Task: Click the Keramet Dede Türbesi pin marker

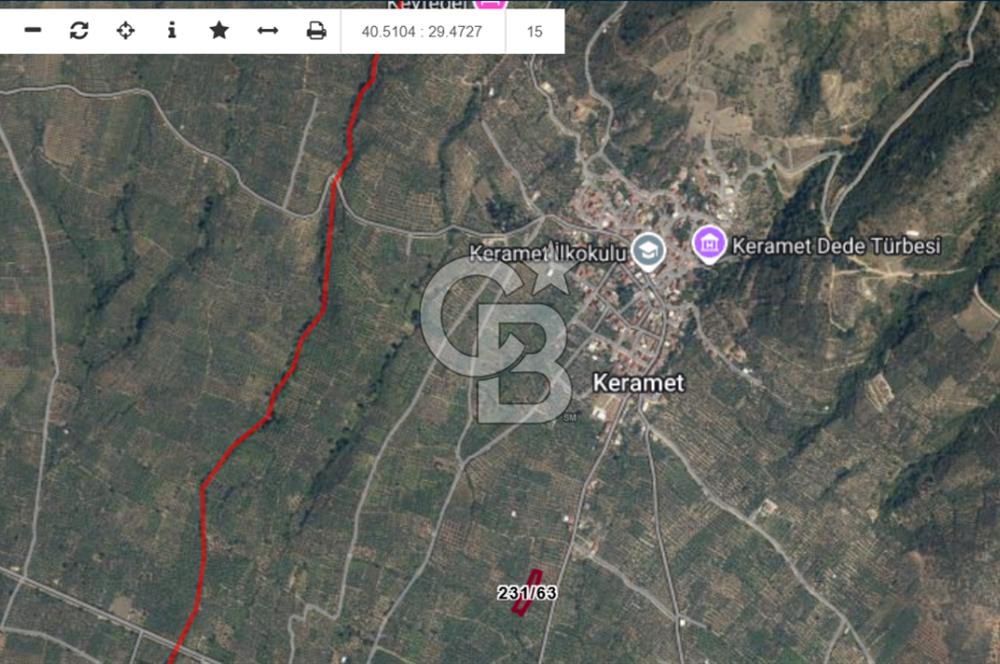Action: 709,244
